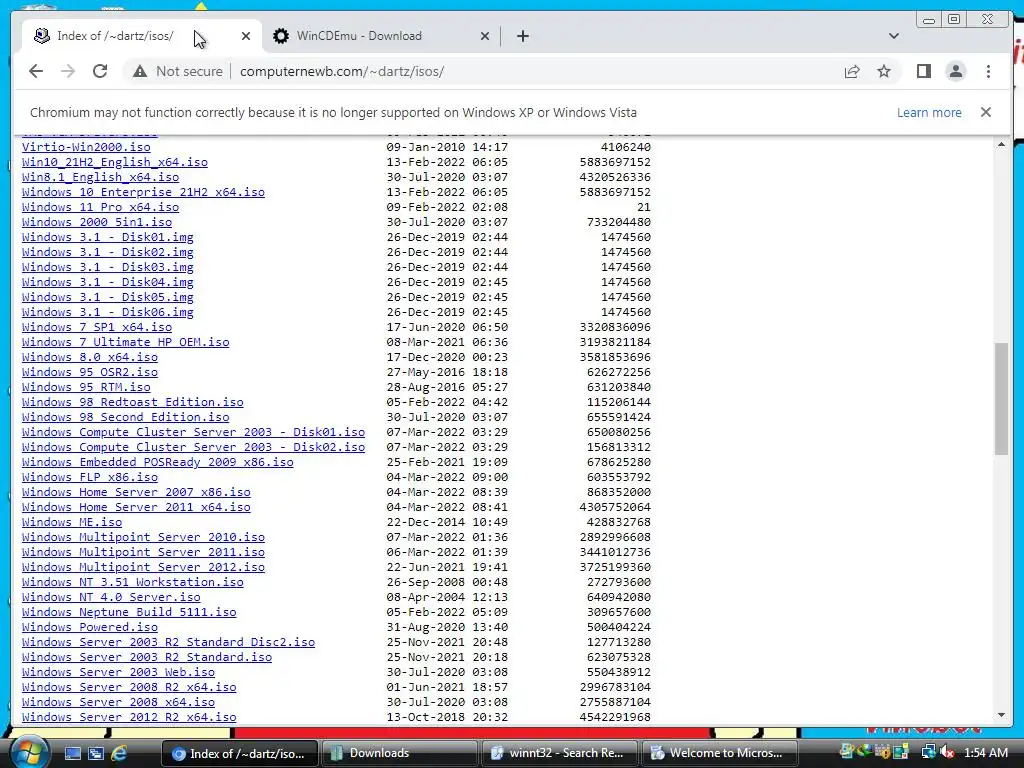Download Windows 2000 5in1.iso
Screen dimensions: 1024x768
pos(97,222)
